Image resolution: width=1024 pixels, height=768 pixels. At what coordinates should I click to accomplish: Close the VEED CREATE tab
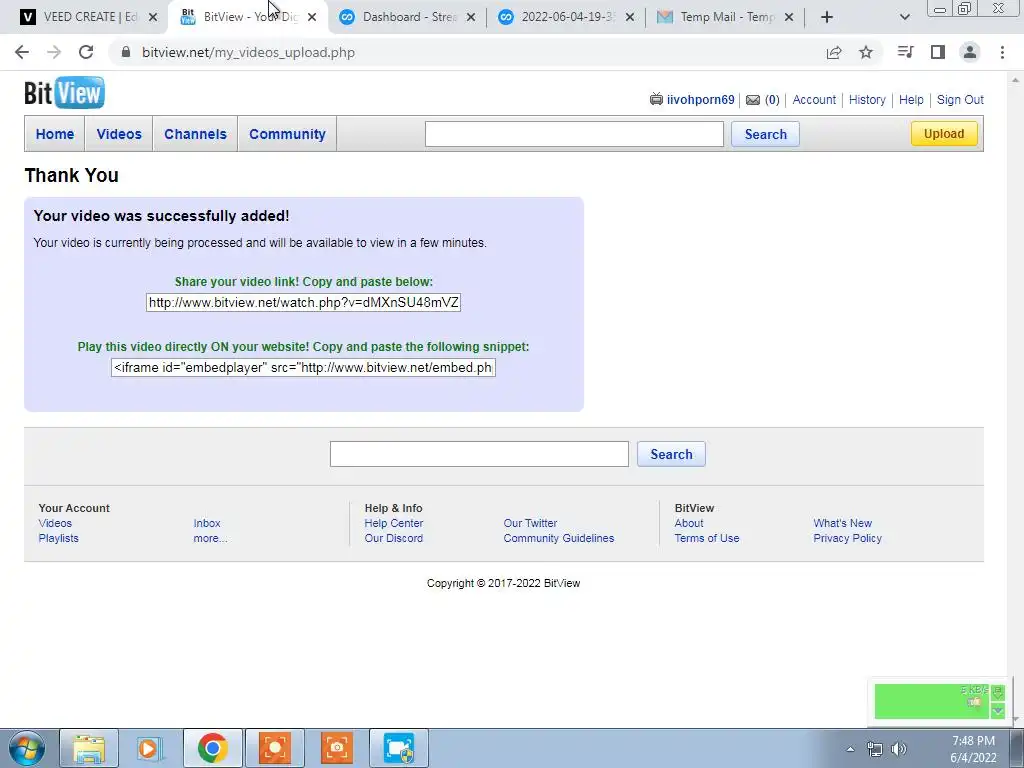click(x=153, y=17)
